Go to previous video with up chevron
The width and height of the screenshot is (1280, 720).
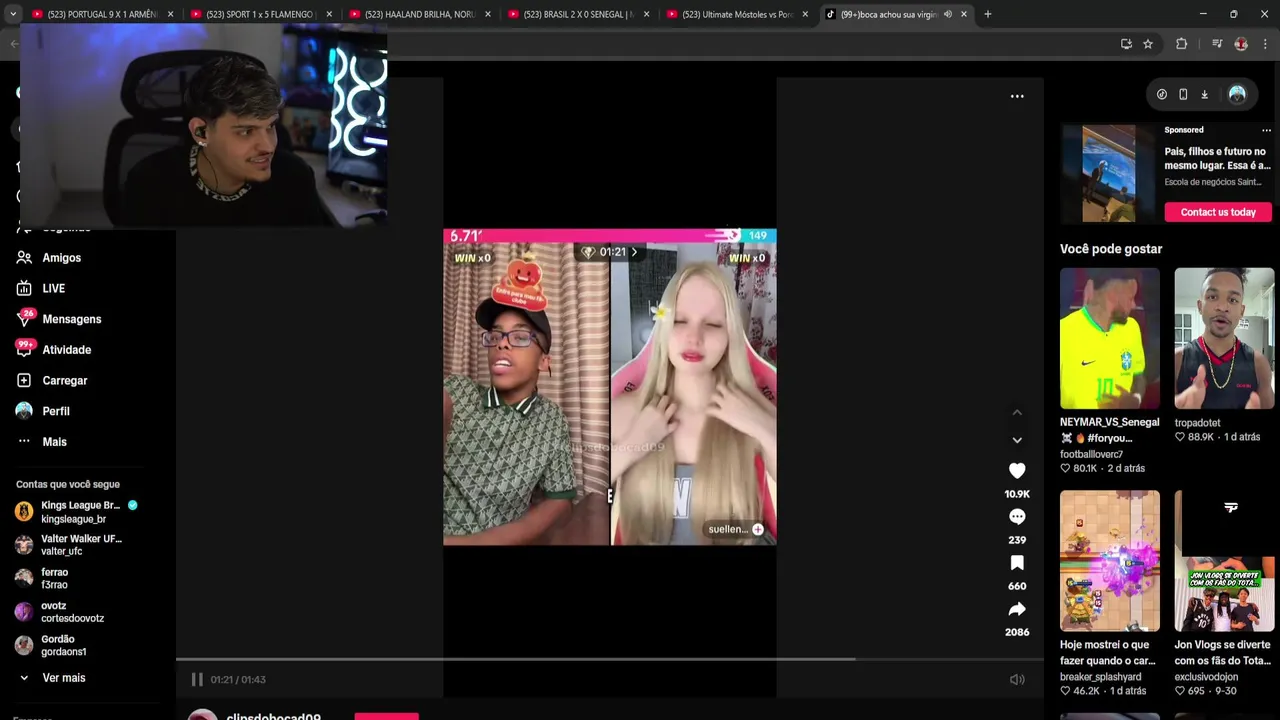[1017, 412]
